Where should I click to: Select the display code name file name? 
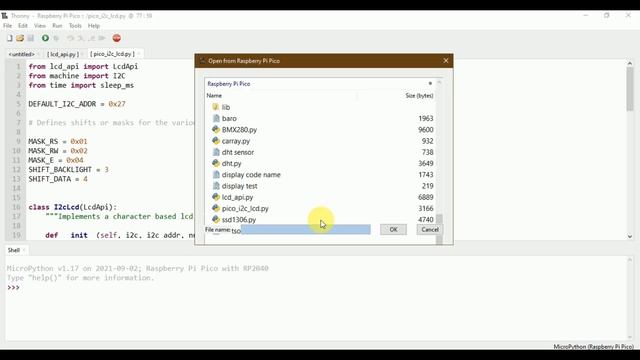pos(251,175)
